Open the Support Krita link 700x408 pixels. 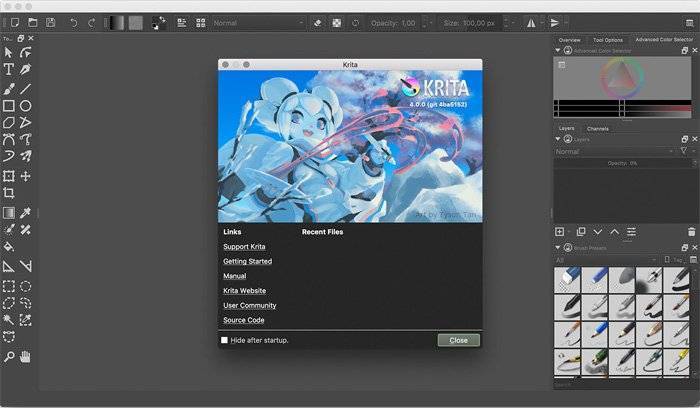(x=244, y=246)
